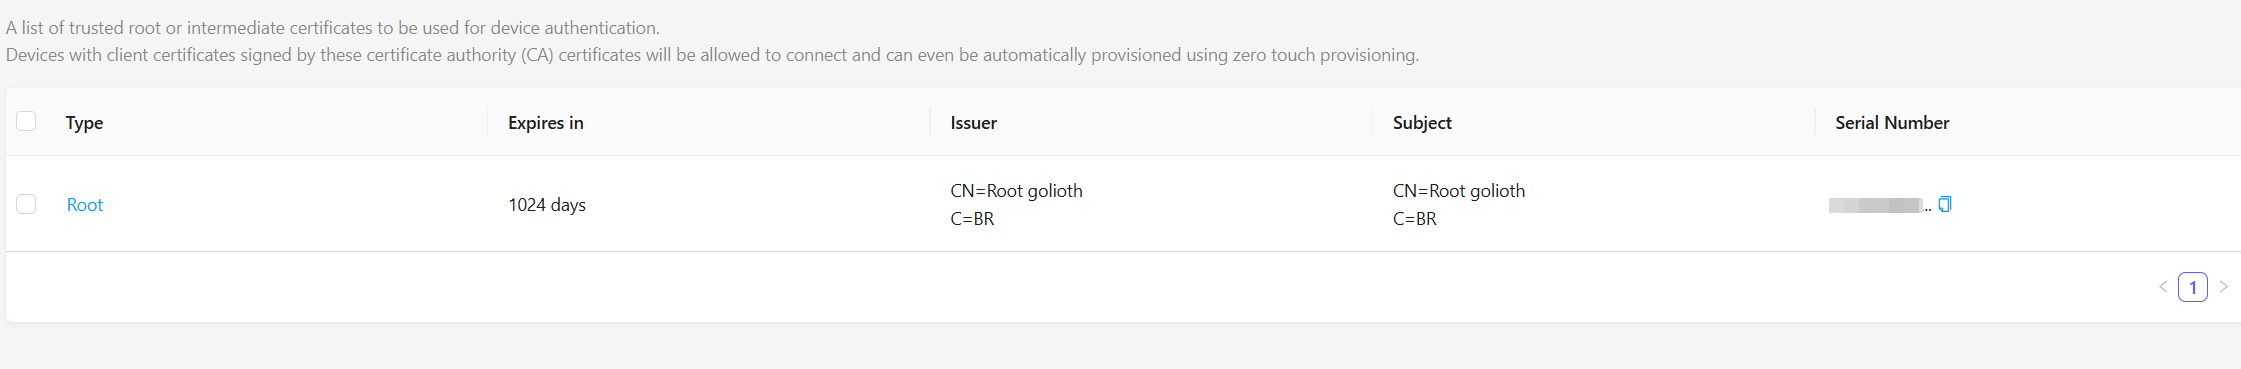This screenshot has width=2241, height=369.
Task: Copy the serial number with the clipboard icon
Action: point(1945,204)
